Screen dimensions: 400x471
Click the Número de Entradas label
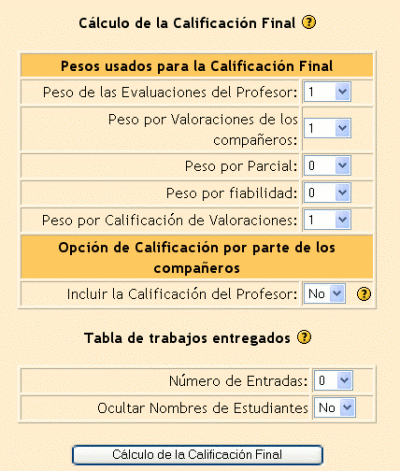238,381
